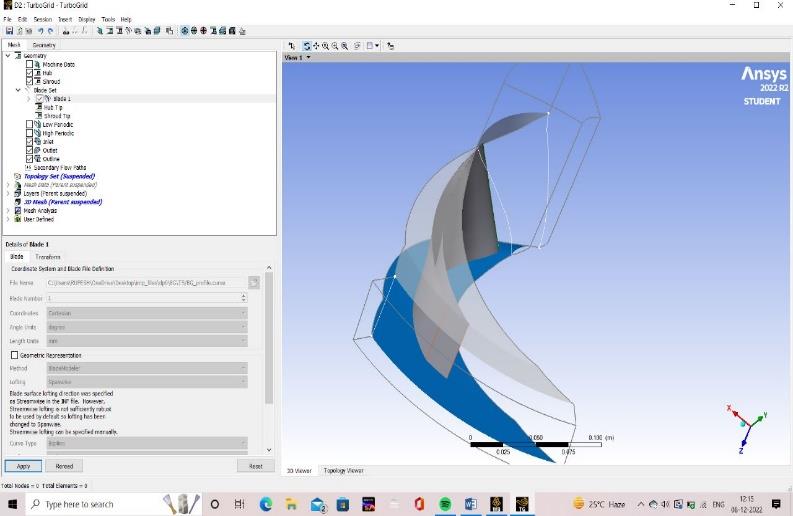Screen dimensions: 793x516
Task: Click the Details panel vertical scrollbar
Action: [269, 338]
